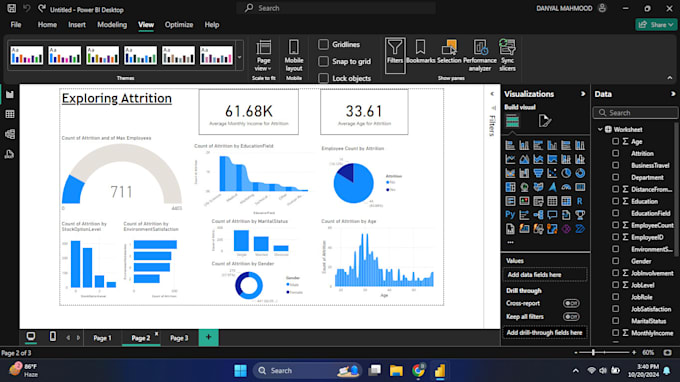Select the Azure map arrow visual

click(x=552, y=187)
